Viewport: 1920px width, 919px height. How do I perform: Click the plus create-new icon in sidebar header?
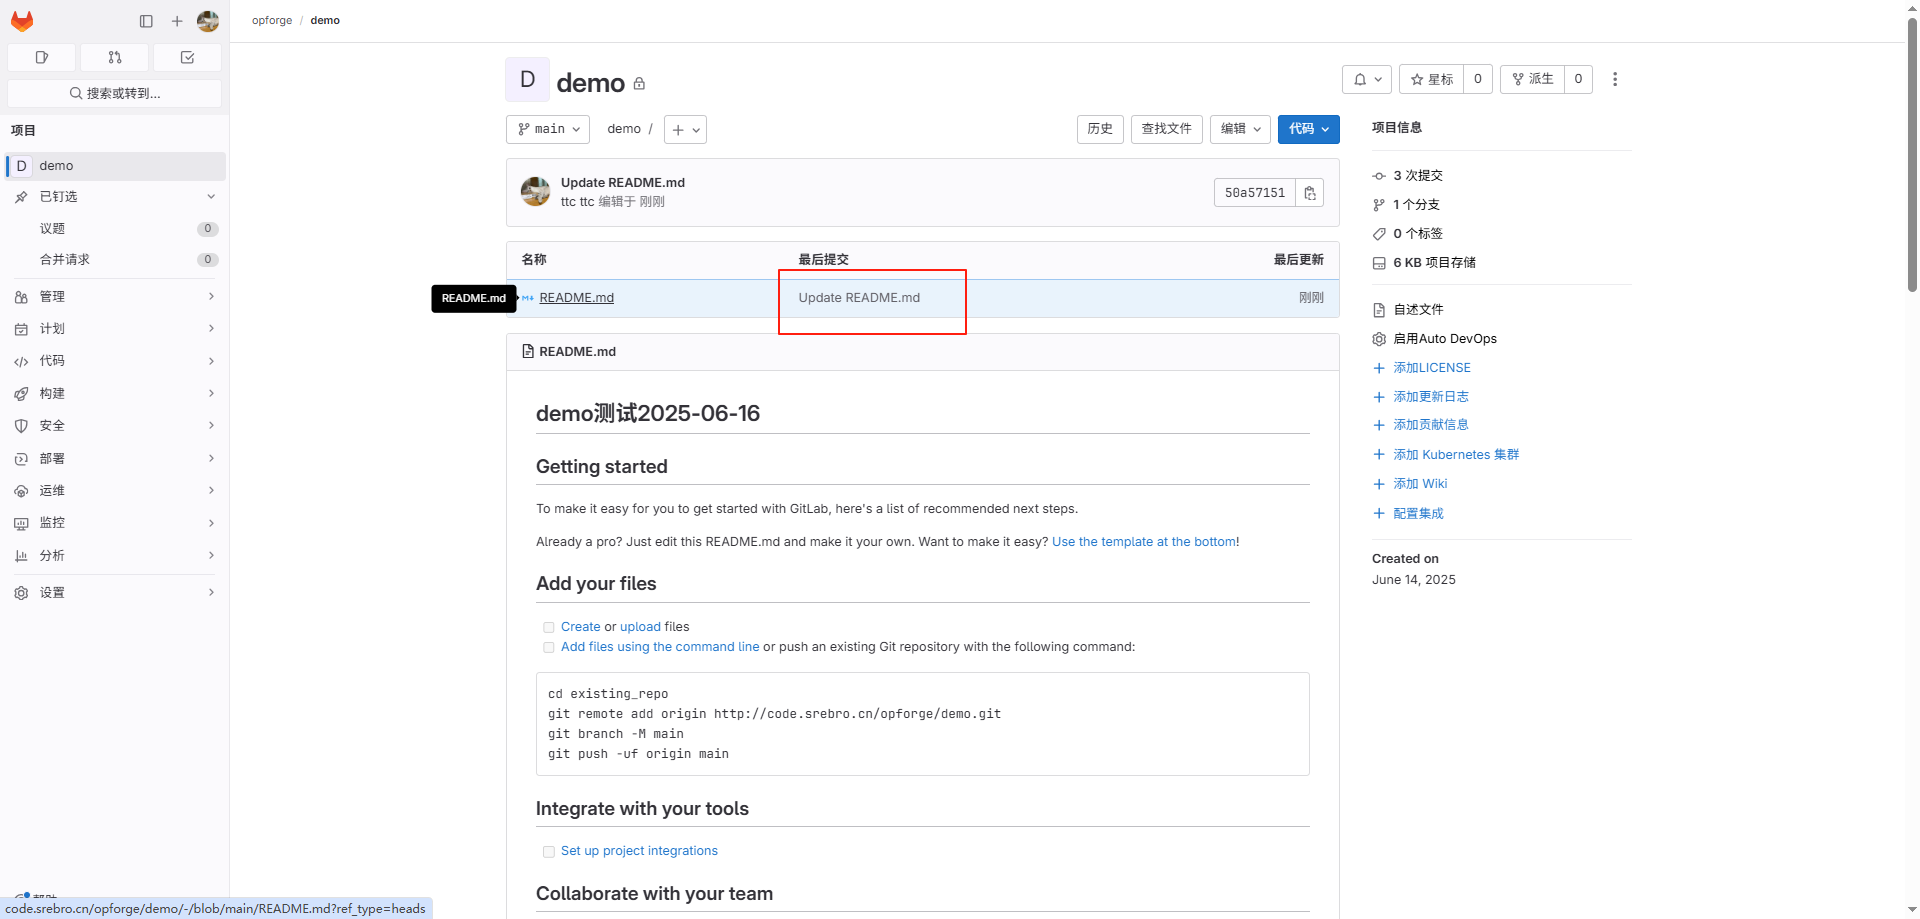point(177,21)
